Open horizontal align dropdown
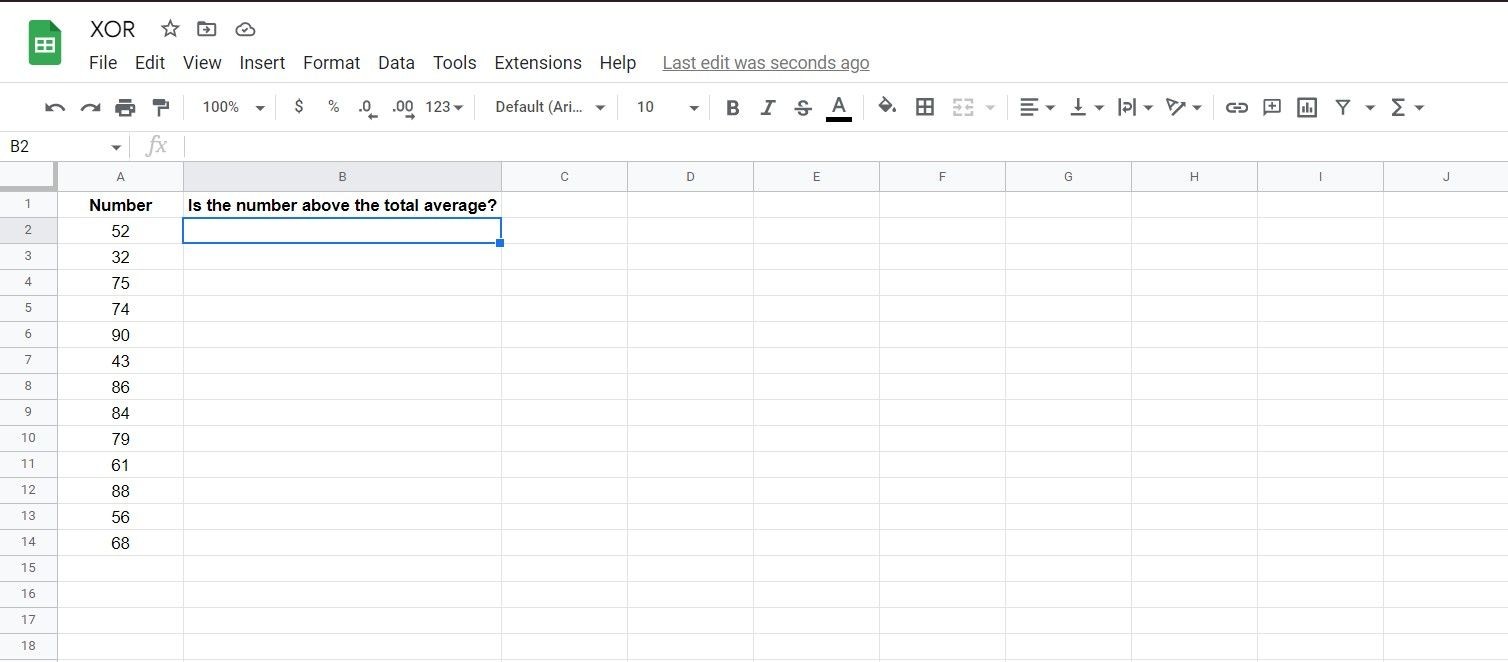Screen dimensions: 1508x662 (1037, 107)
